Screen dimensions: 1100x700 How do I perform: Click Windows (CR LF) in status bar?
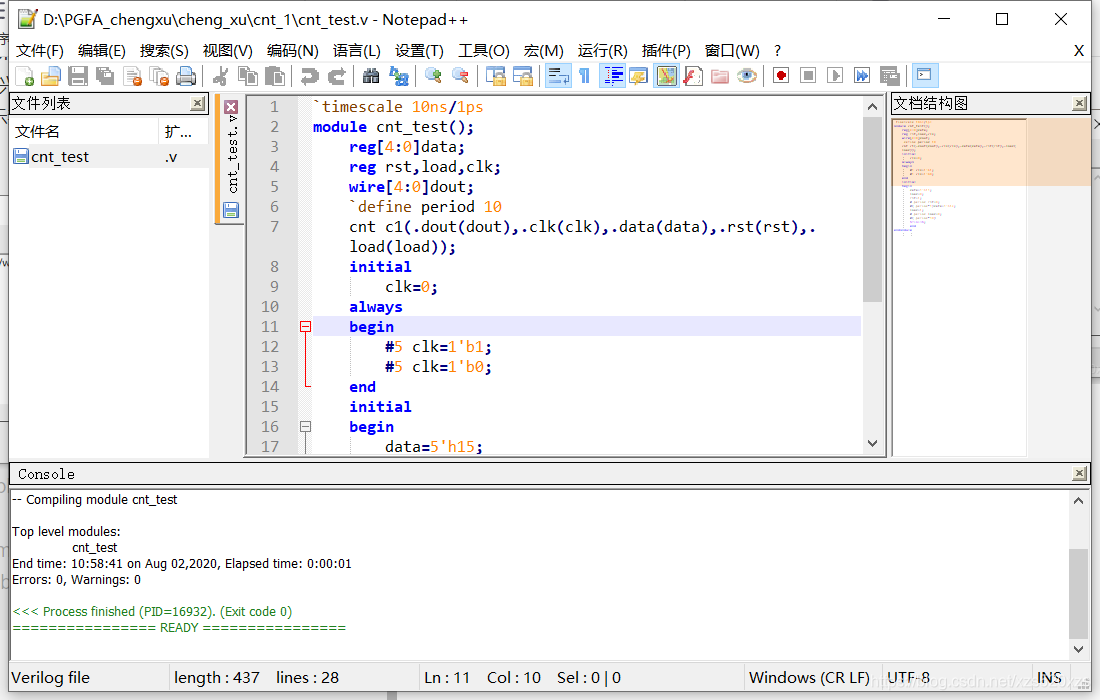tap(809, 678)
